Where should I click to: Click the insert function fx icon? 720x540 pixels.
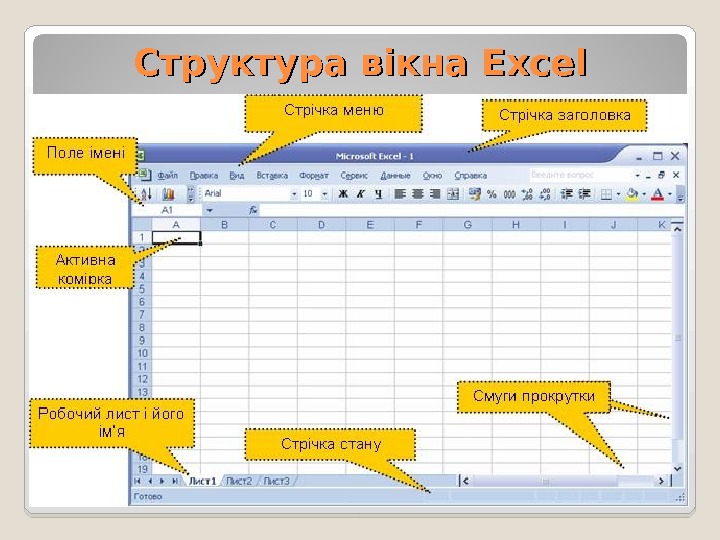pyautogui.click(x=253, y=210)
